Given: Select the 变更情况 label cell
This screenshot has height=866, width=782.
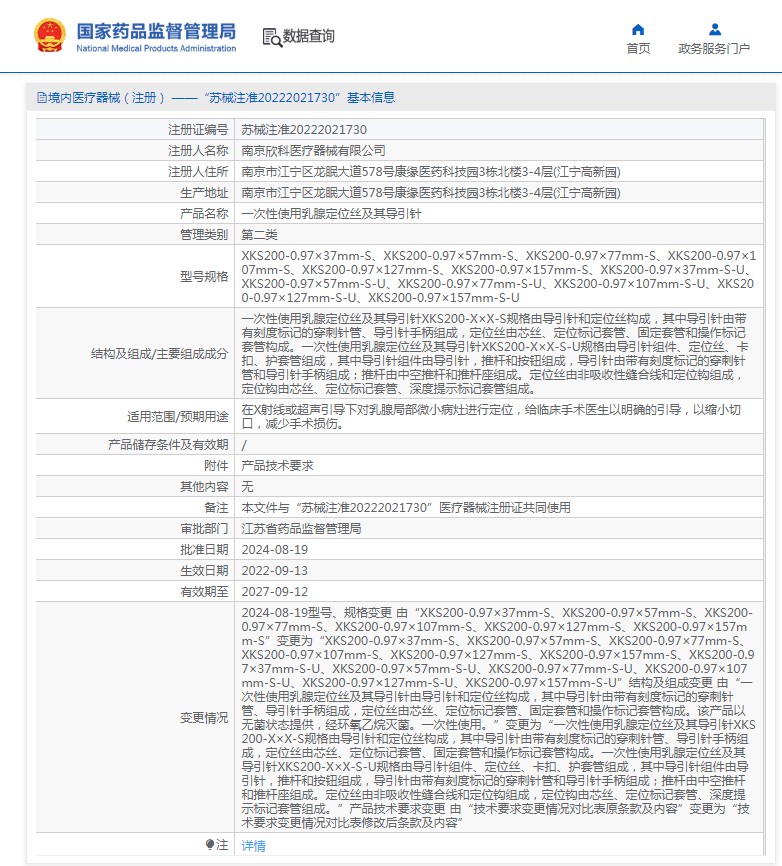Looking at the screenshot, I should coord(135,717).
